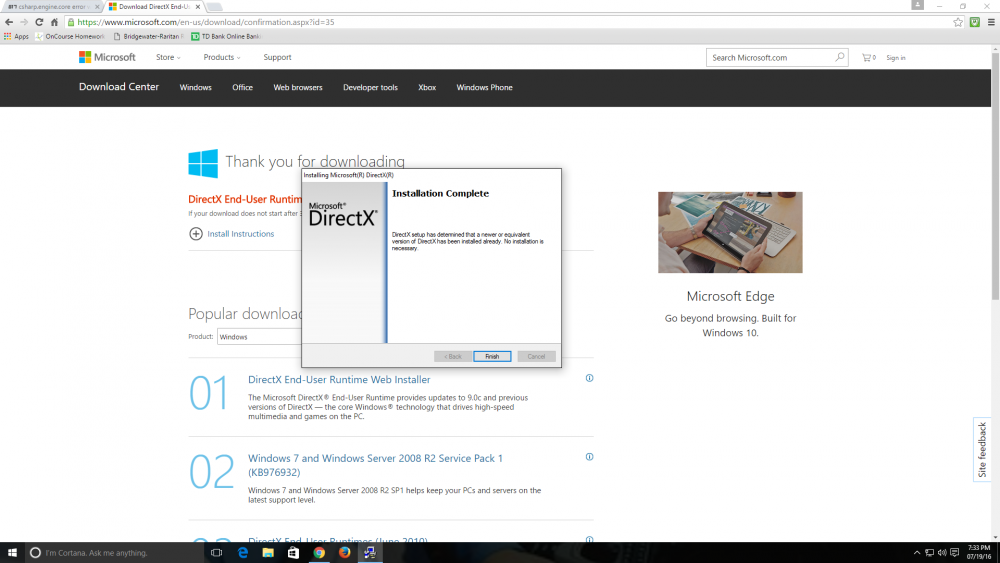
Task: Click the Search Microsoft.com input field
Action: coord(770,57)
